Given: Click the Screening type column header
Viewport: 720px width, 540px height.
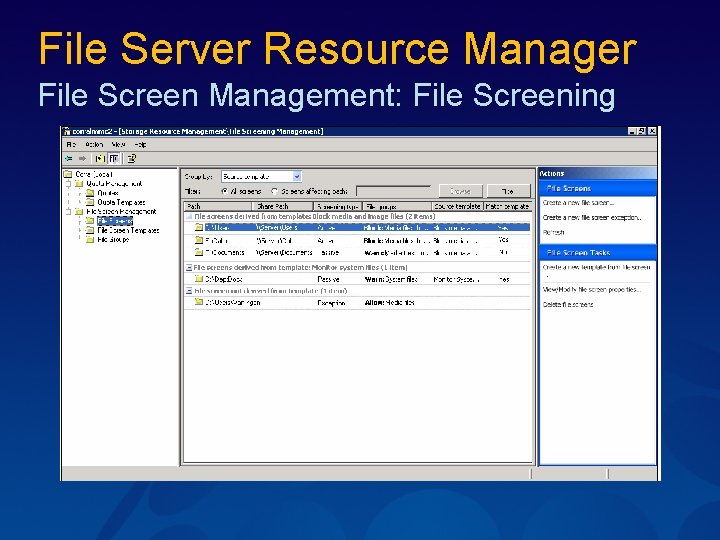Looking at the screenshot, I should point(338,207).
